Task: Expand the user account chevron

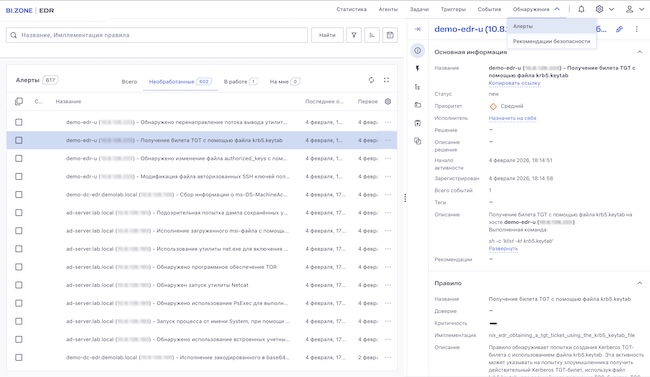Action: tap(642, 9)
